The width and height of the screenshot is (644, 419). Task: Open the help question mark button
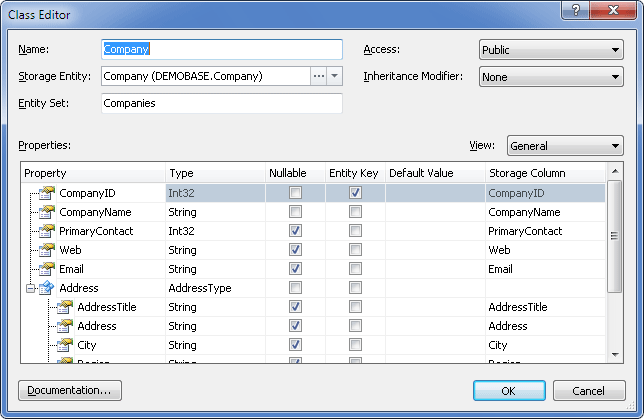click(576, 10)
